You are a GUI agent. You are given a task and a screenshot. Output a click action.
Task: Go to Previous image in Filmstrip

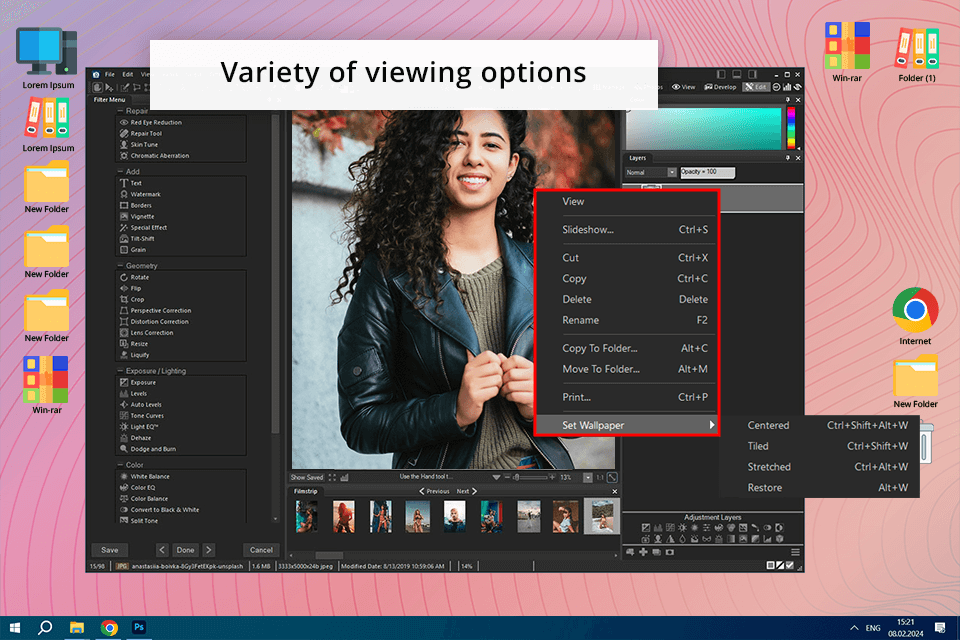coord(434,491)
